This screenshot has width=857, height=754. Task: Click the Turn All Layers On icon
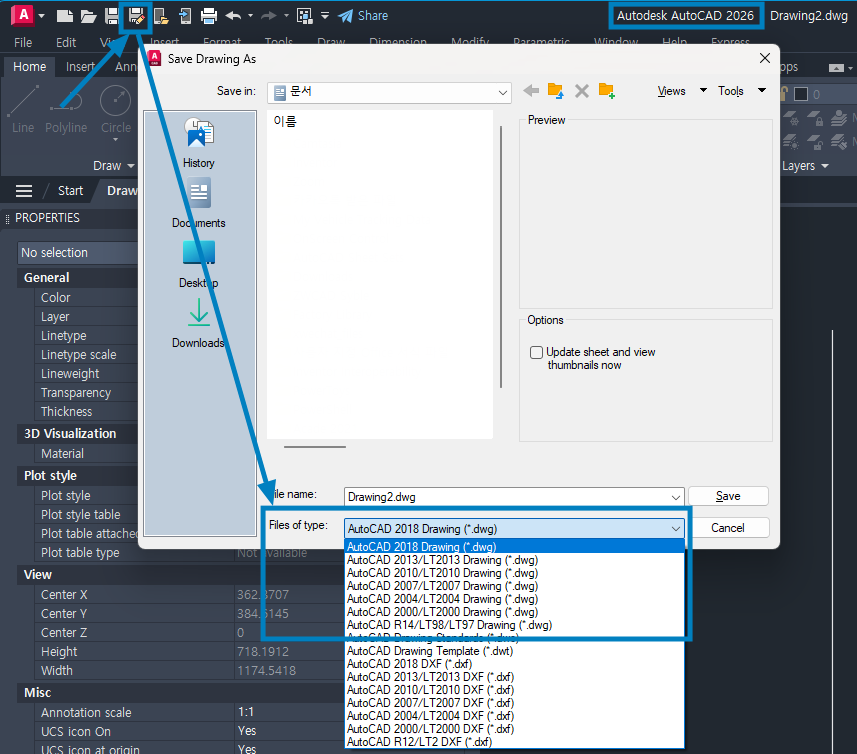(791, 142)
